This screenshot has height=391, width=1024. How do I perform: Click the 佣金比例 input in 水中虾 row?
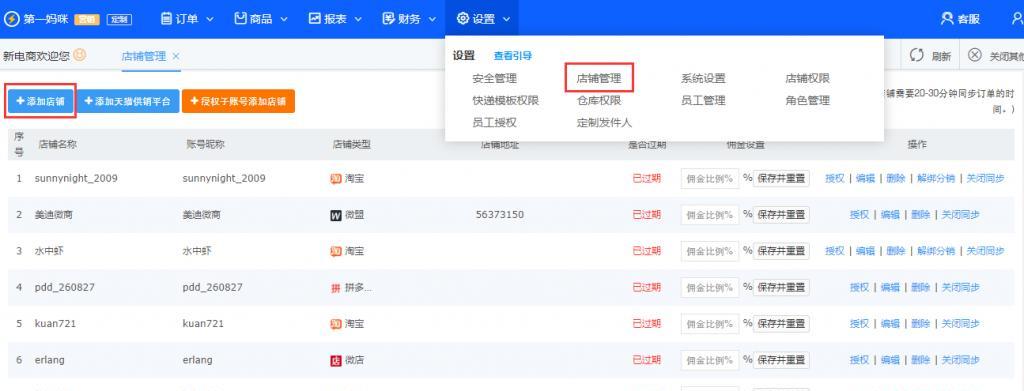pyautogui.click(x=710, y=251)
